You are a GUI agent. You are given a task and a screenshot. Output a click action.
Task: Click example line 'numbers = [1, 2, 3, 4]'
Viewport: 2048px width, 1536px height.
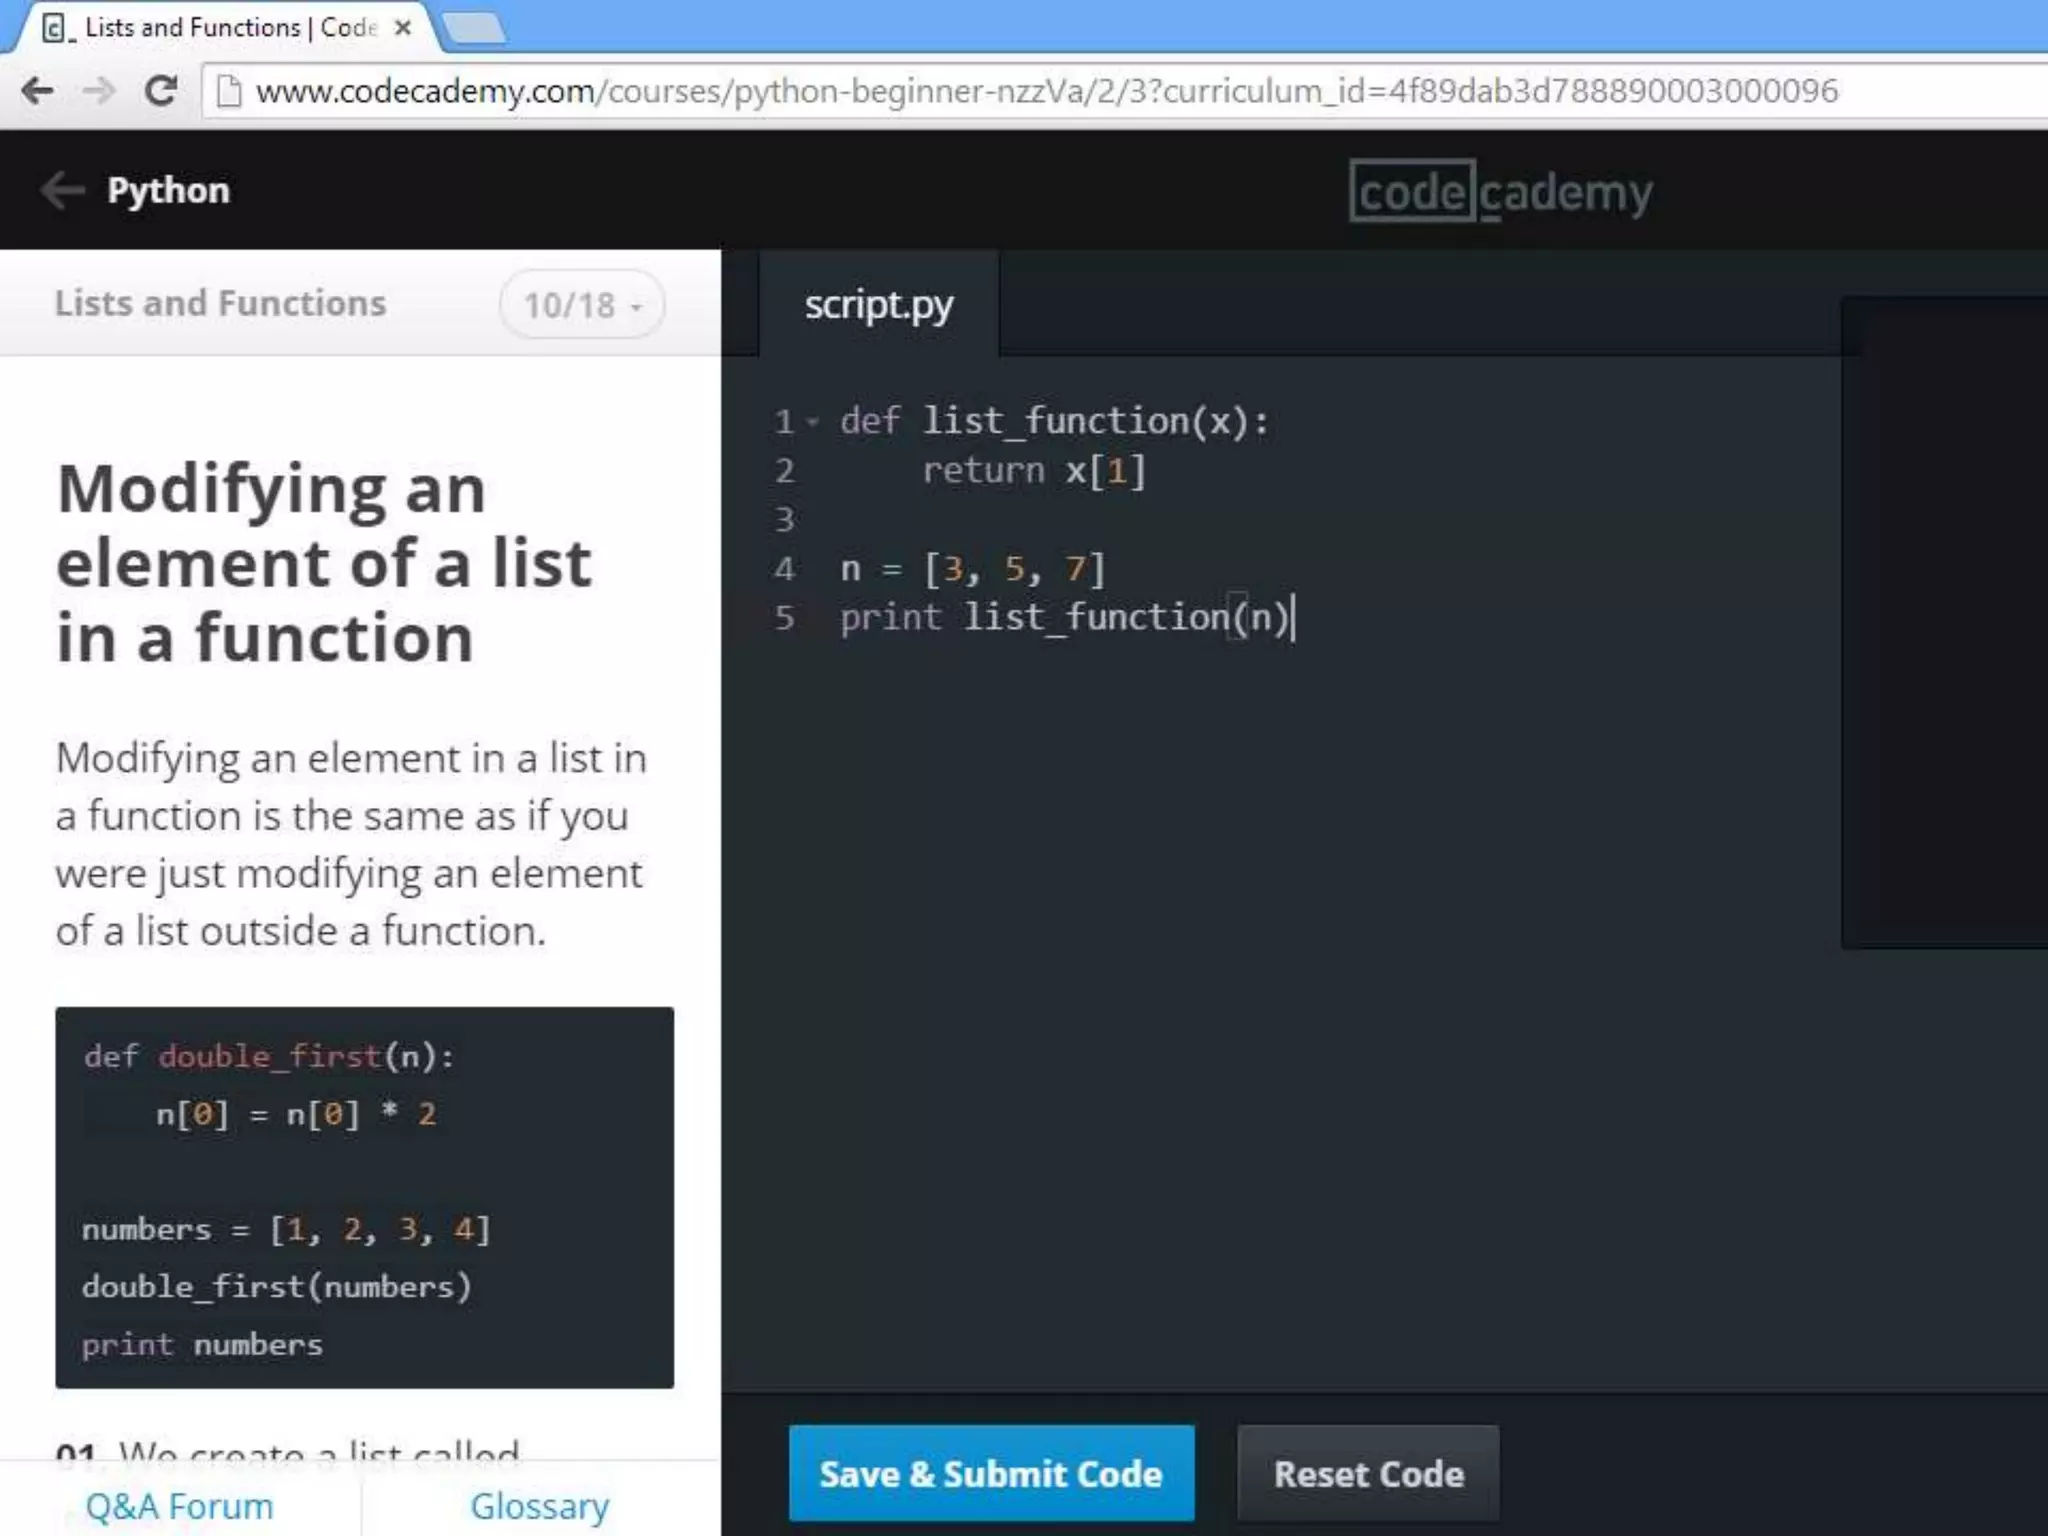287,1229
